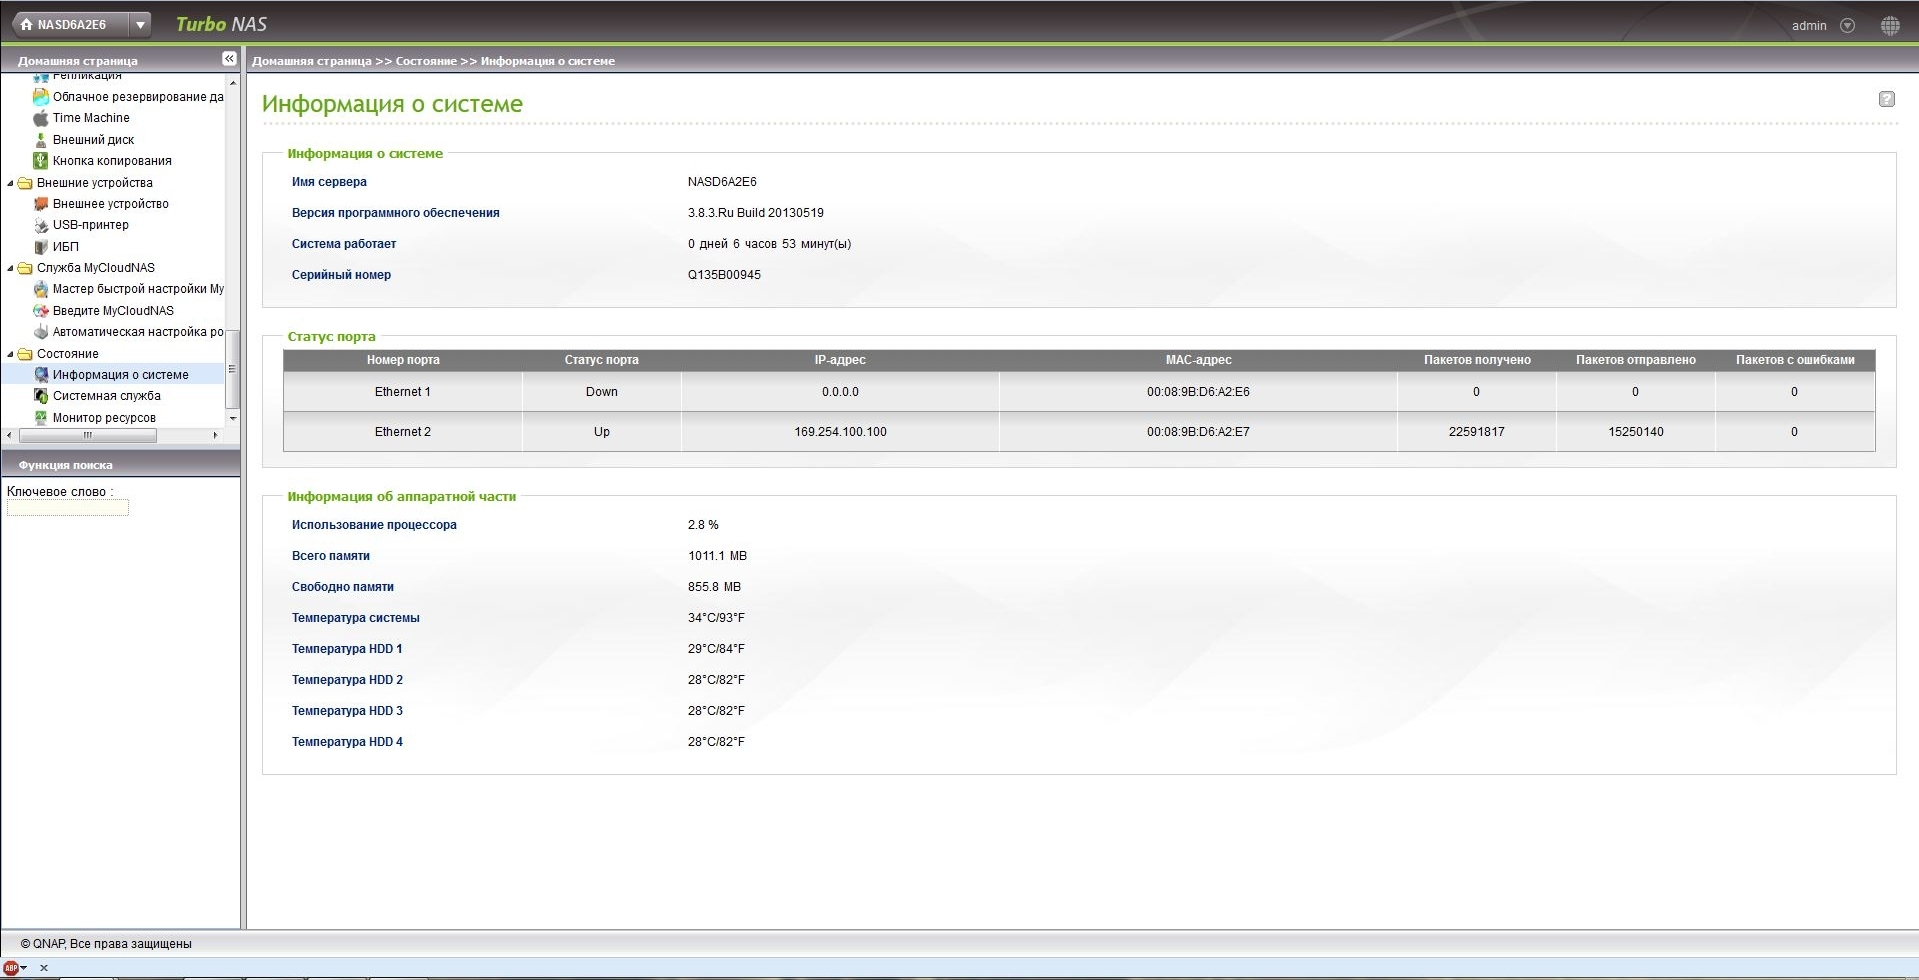Click the keyword search input field
Viewport: 1919px width, 980px height.
point(68,508)
